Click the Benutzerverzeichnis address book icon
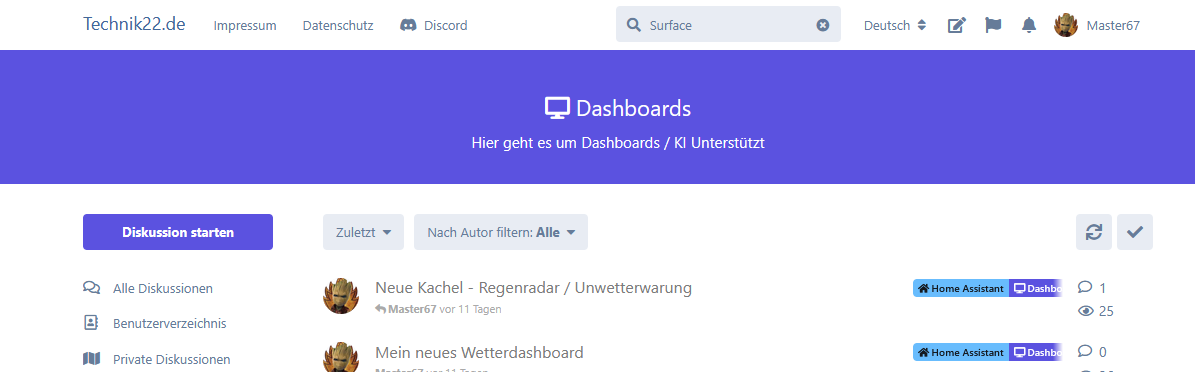The height and width of the screenshot is (372, 1195). 91,323
